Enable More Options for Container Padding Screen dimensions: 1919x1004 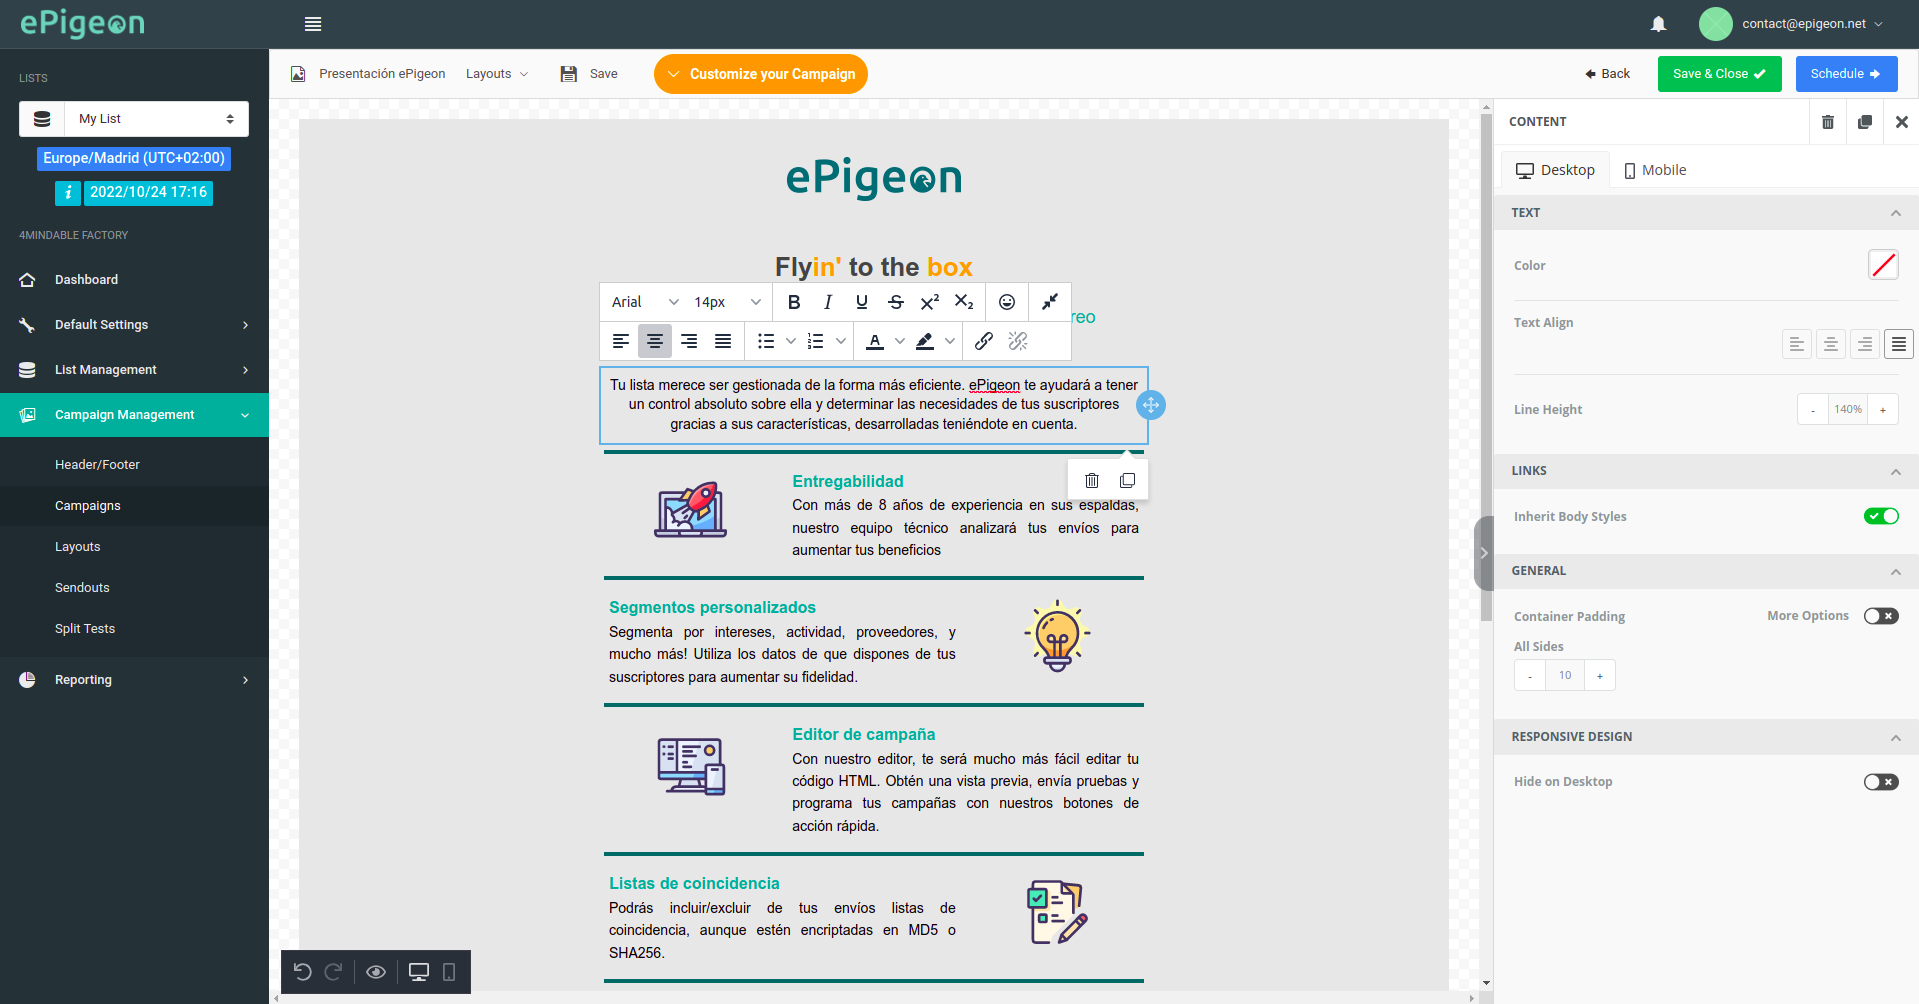click(1880, 616)
